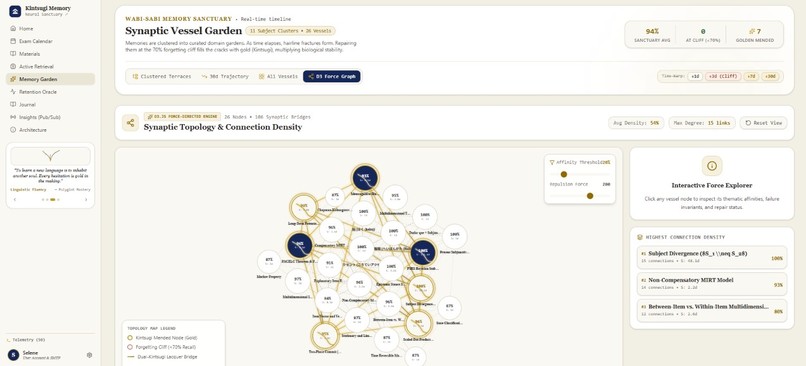Image resolution: width=806 pixels, height=366 pixels.
Task: Click the filter icon beside Affinity Threshold
Action: (x=552, y=162)
